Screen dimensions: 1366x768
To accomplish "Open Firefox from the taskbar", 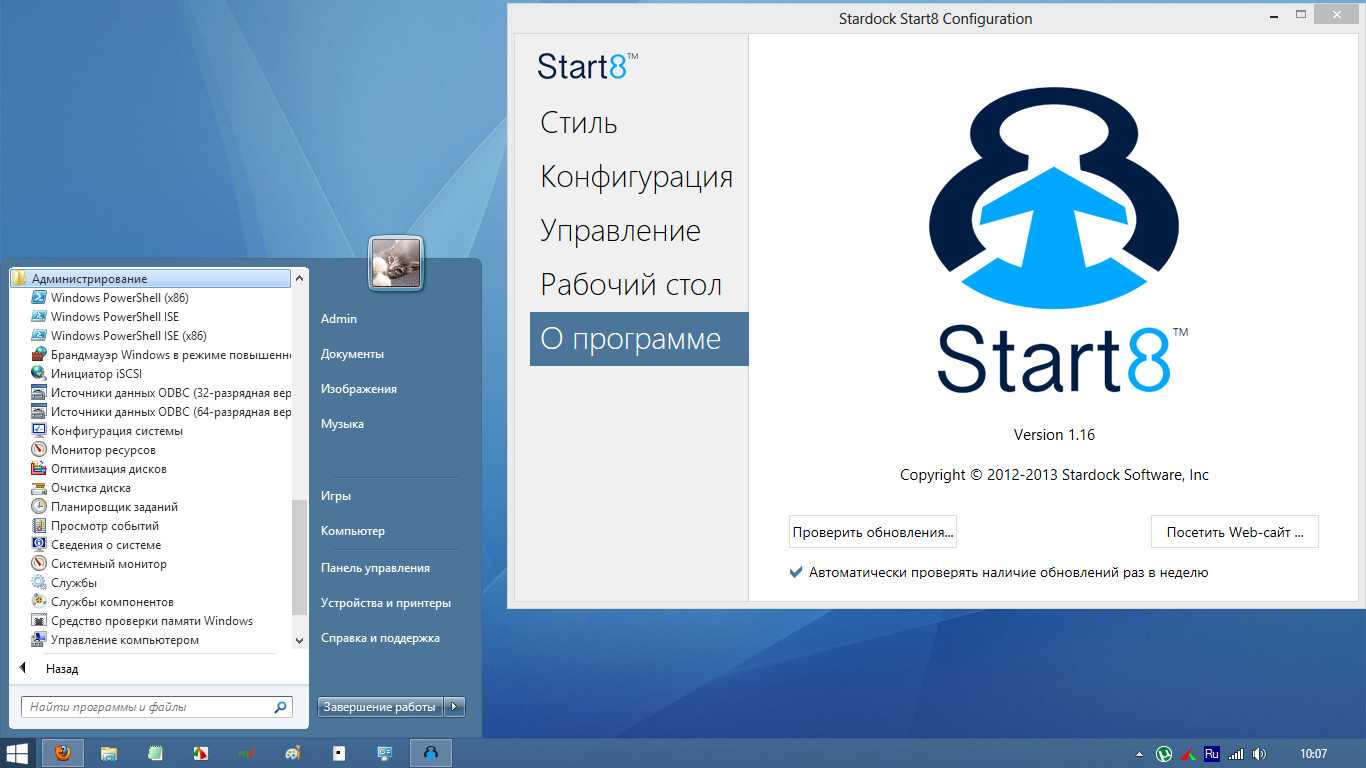I will [63, 753].
